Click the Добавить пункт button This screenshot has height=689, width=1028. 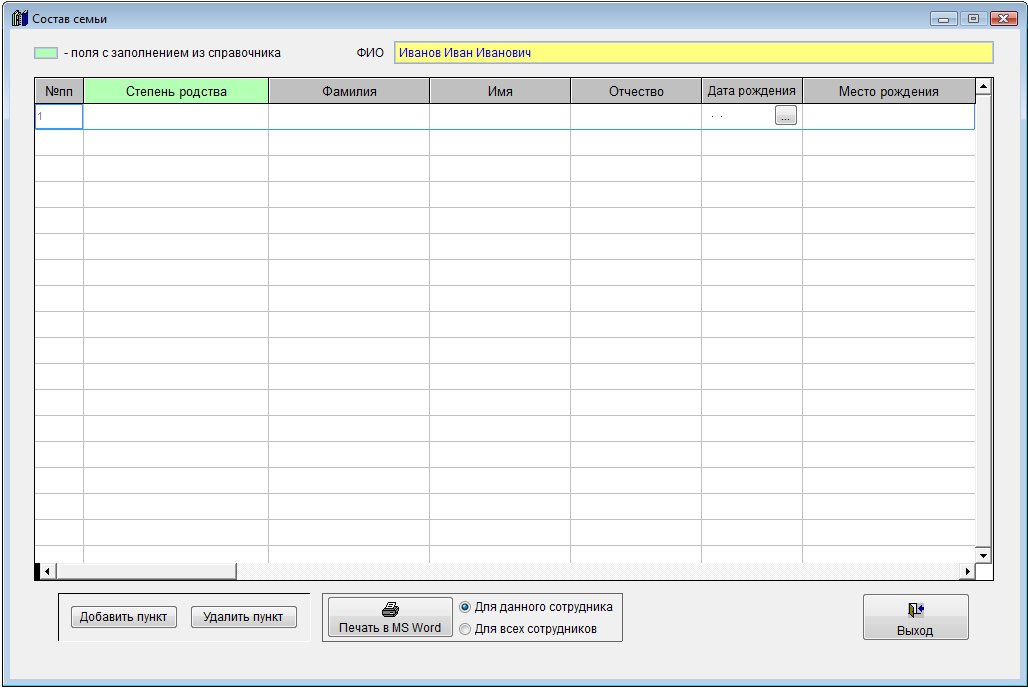[x=124, y=617]
